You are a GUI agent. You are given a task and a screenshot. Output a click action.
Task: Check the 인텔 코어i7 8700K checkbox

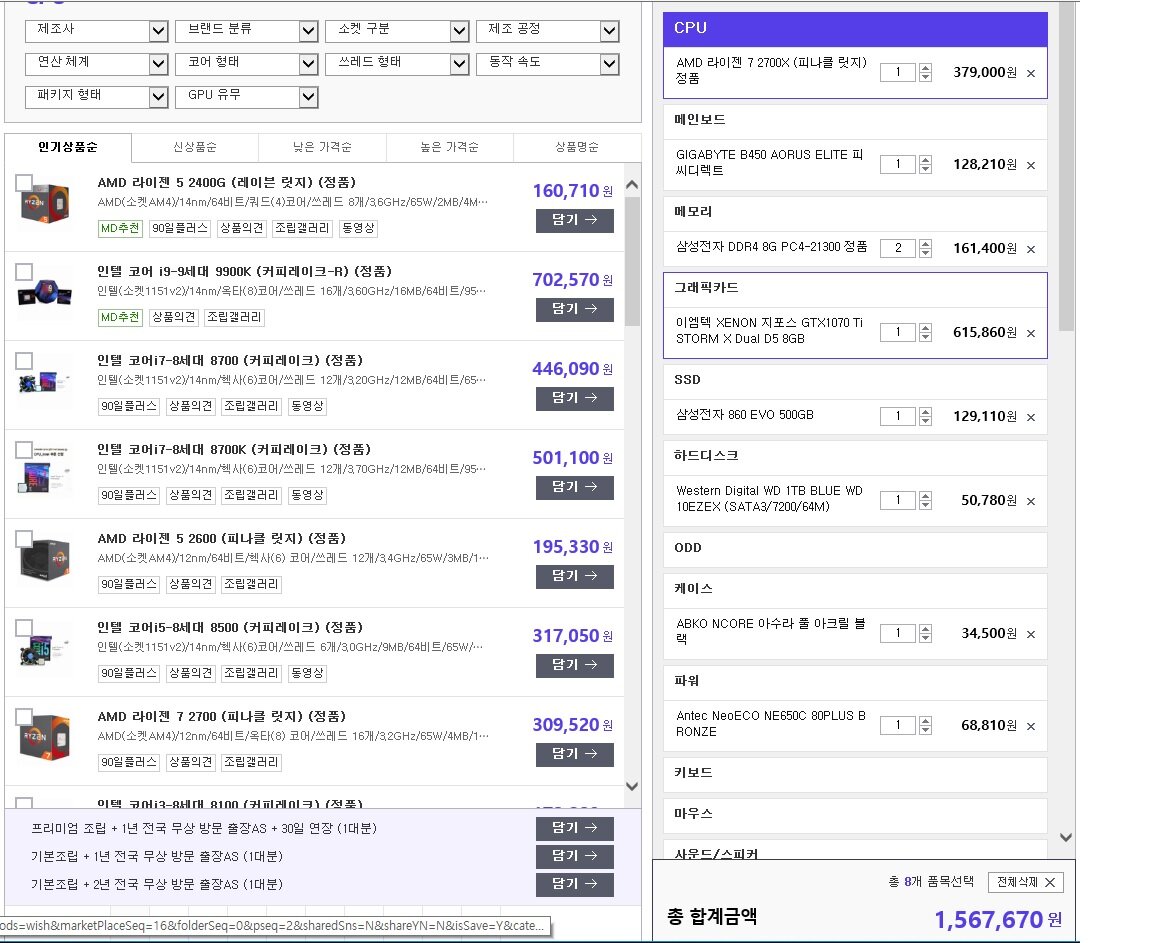click(x=24, y=449)
